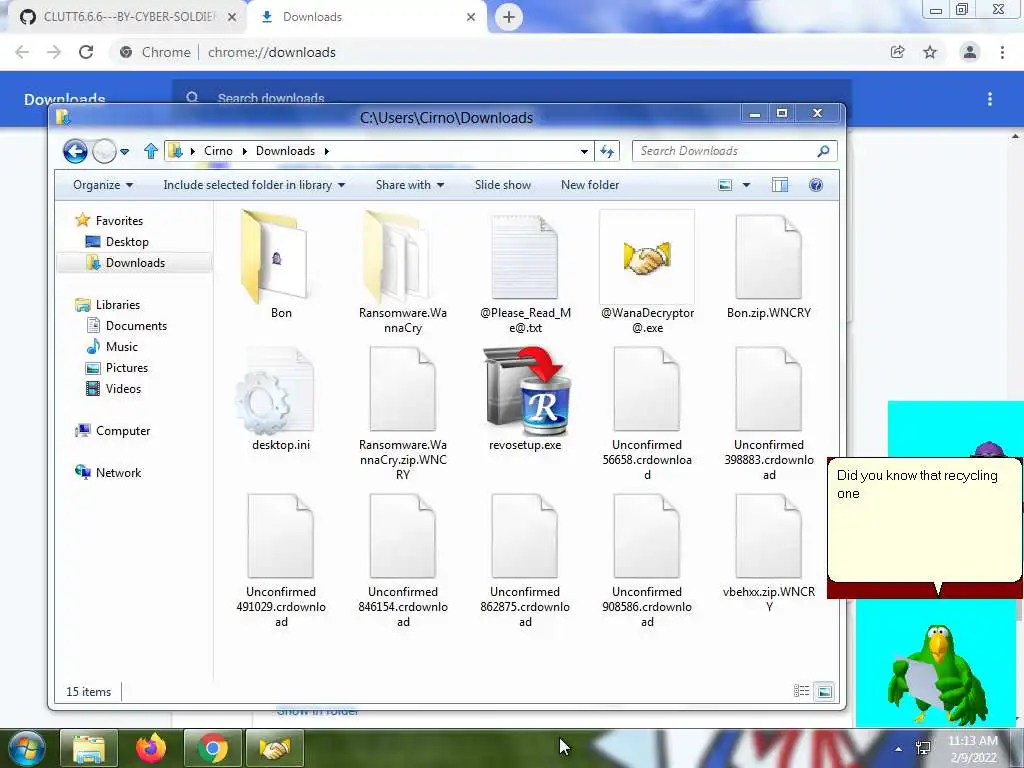Open WanaDecryptor from the taskbar
The width and height of the screenshot is (1024, 768).
tap(274, 748)
